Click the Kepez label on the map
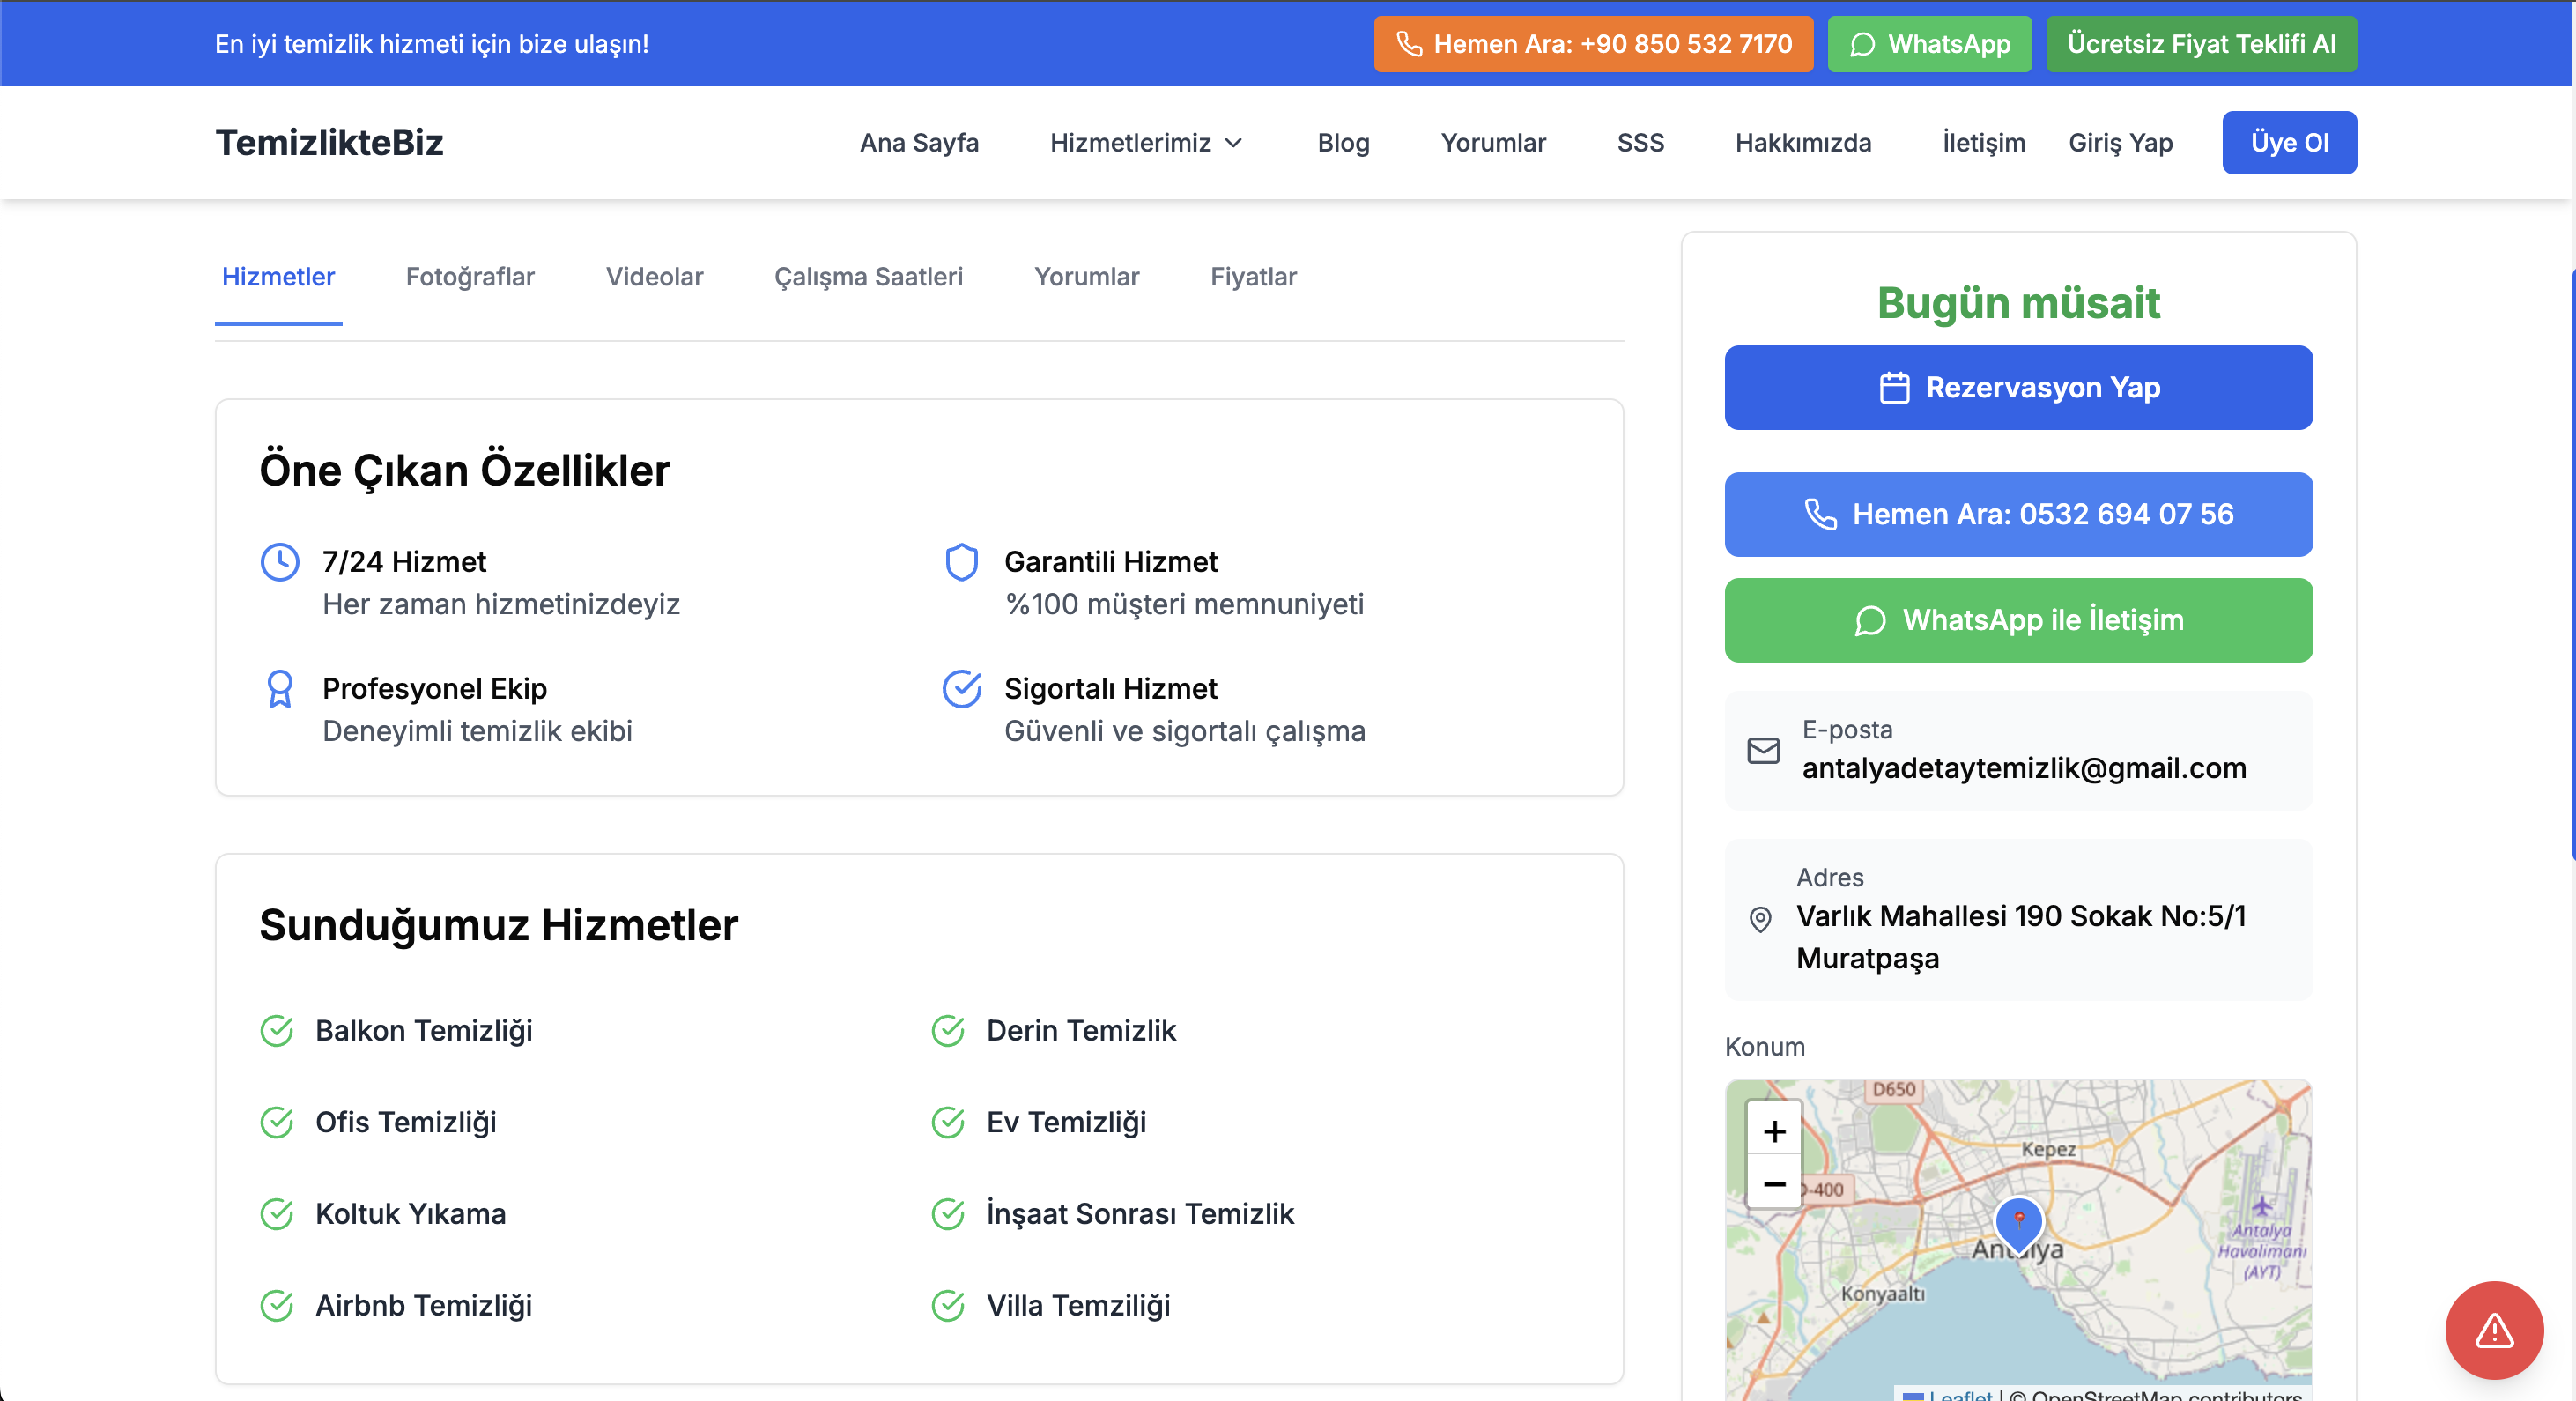 (2048, 1149)
